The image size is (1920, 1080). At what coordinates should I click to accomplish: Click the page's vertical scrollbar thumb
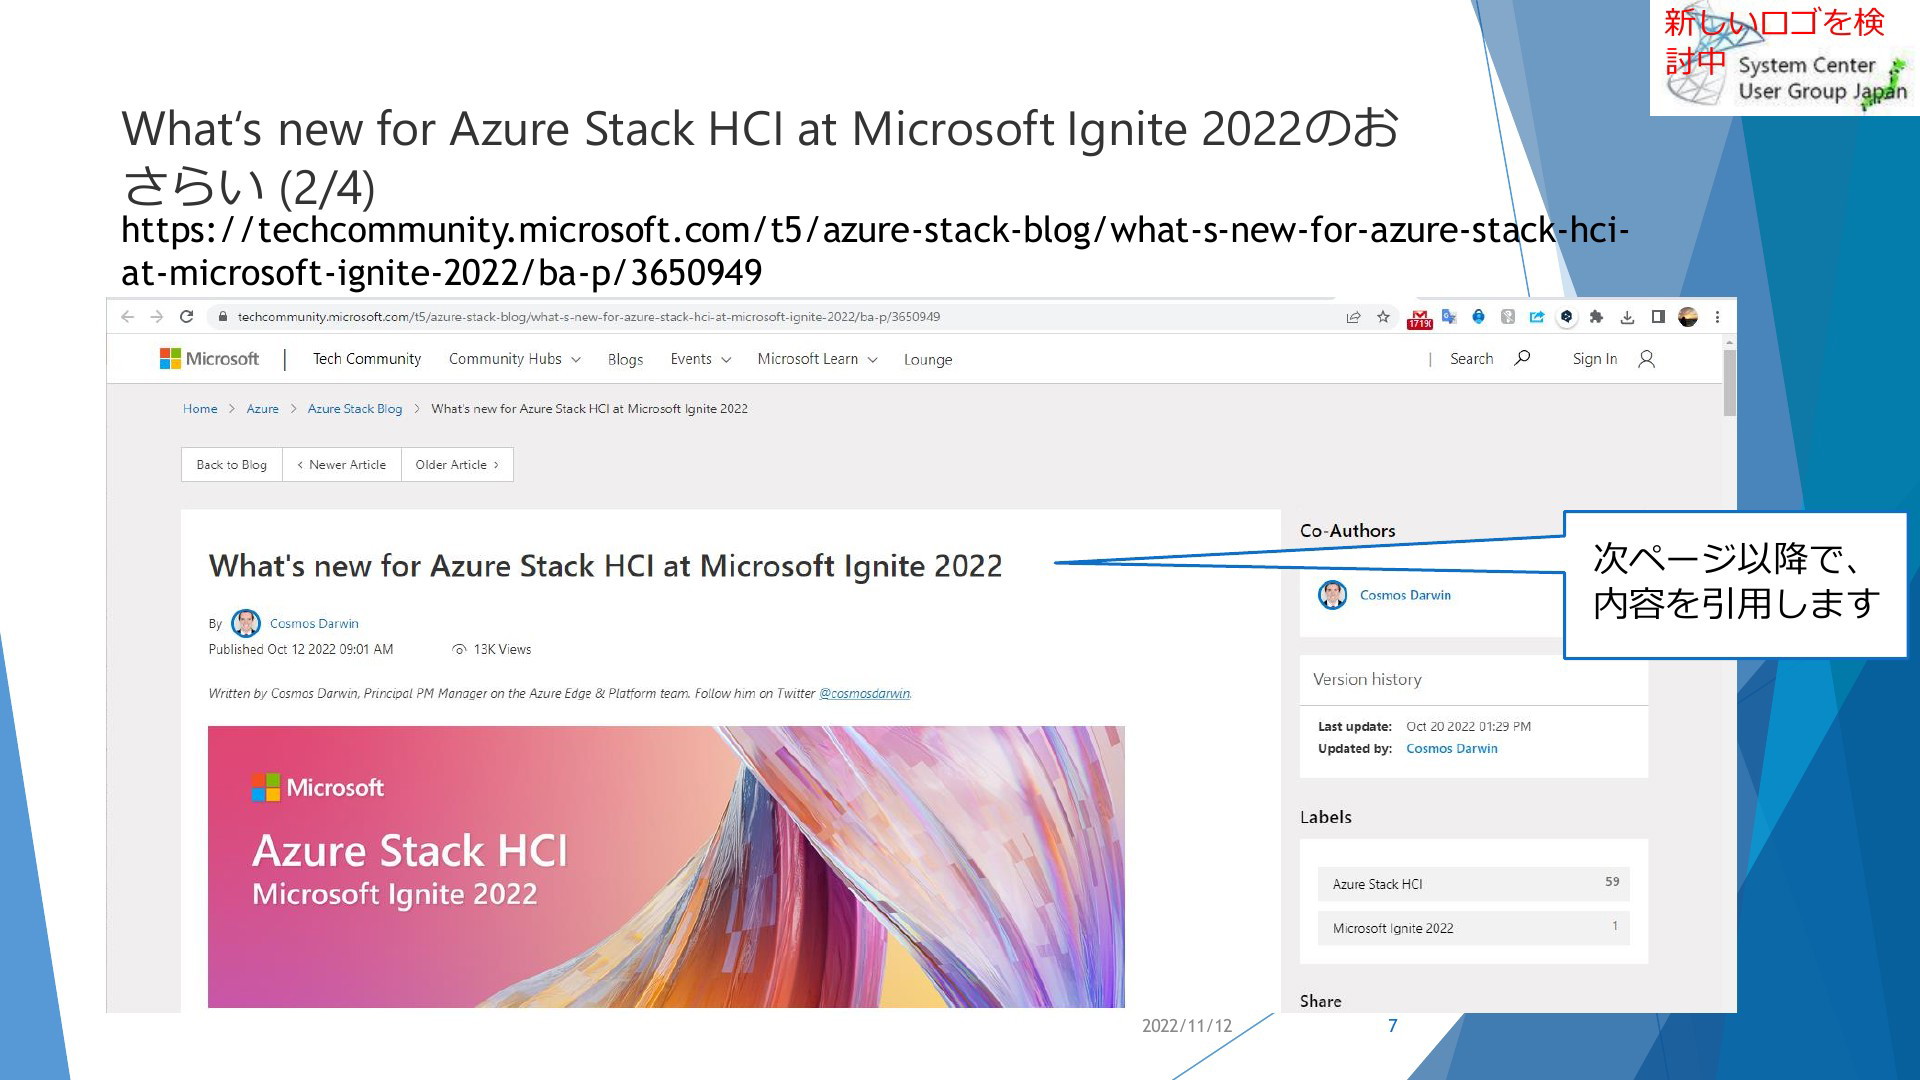pyautogui.click(x=1729, y=382)
